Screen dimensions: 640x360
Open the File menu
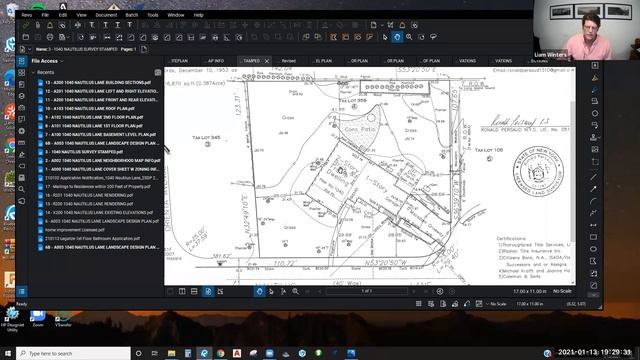(x=45, y=15)
